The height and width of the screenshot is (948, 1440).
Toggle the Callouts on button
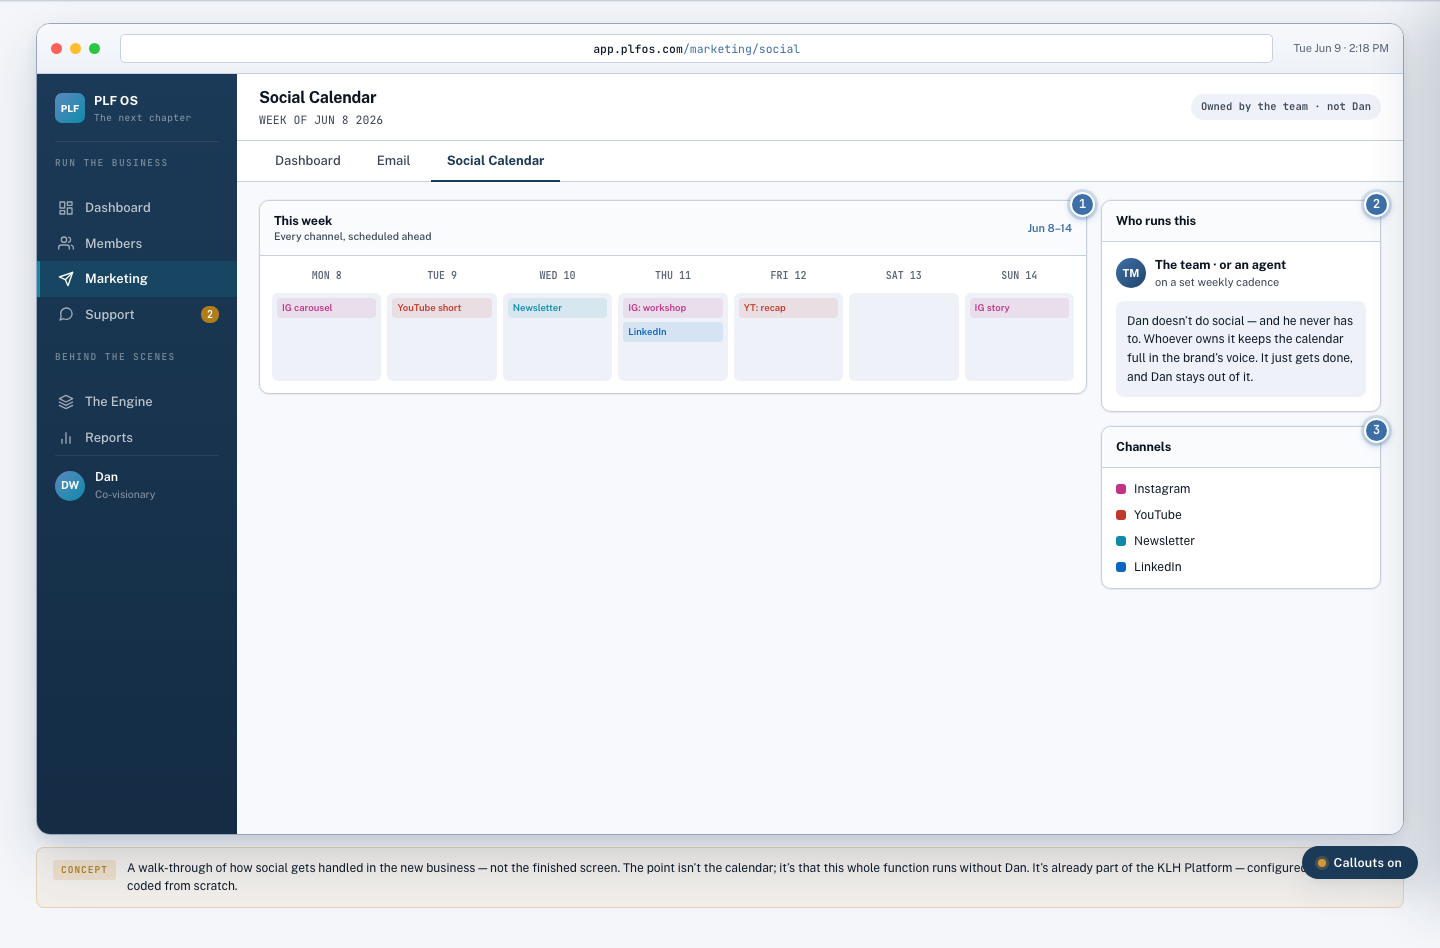click(x=1360, y=863)
